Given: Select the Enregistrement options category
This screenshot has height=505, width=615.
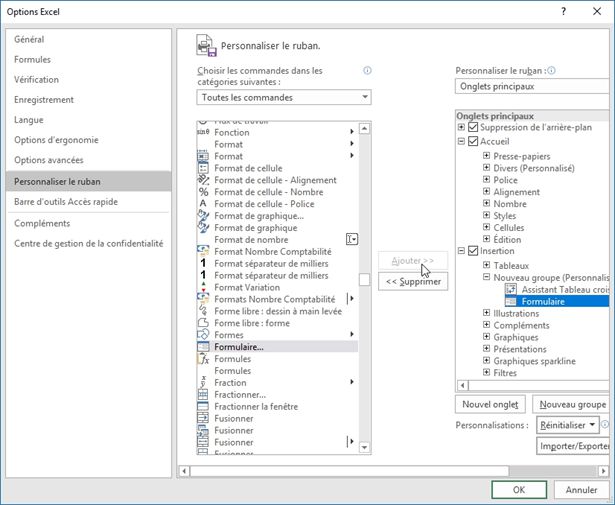Looking at the screenshot, I should click(x=89, y=100).
